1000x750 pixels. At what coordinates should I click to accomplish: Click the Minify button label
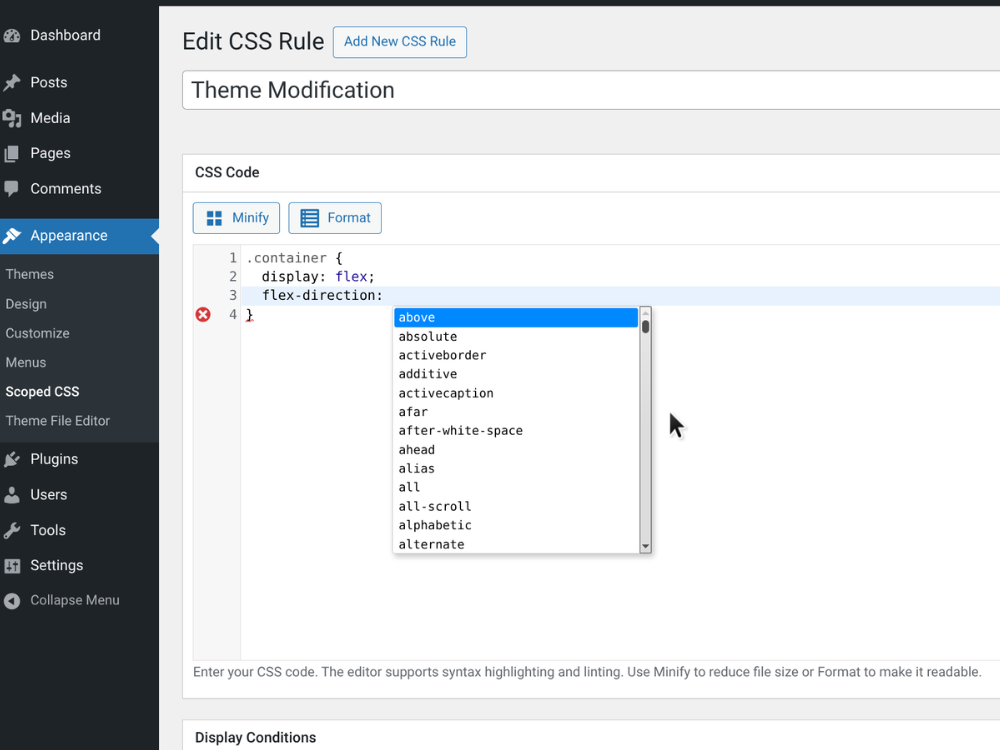point(251,217)
